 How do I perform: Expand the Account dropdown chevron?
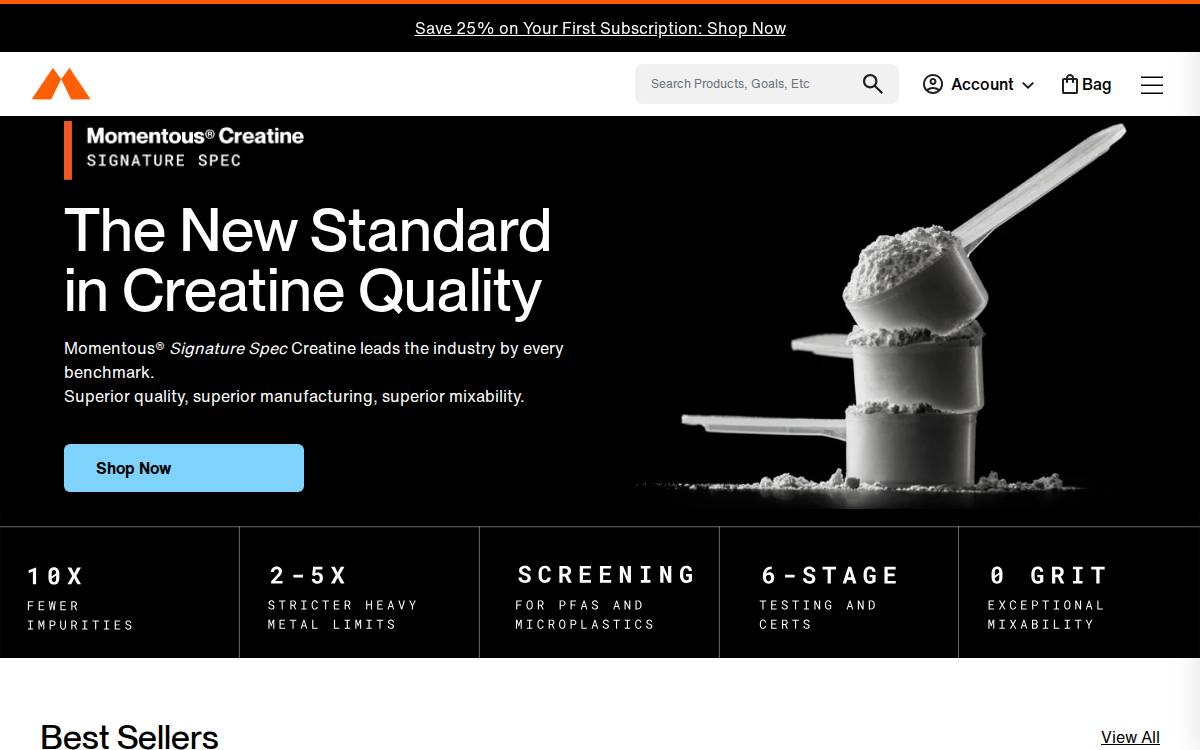(x=1027, y=85)
